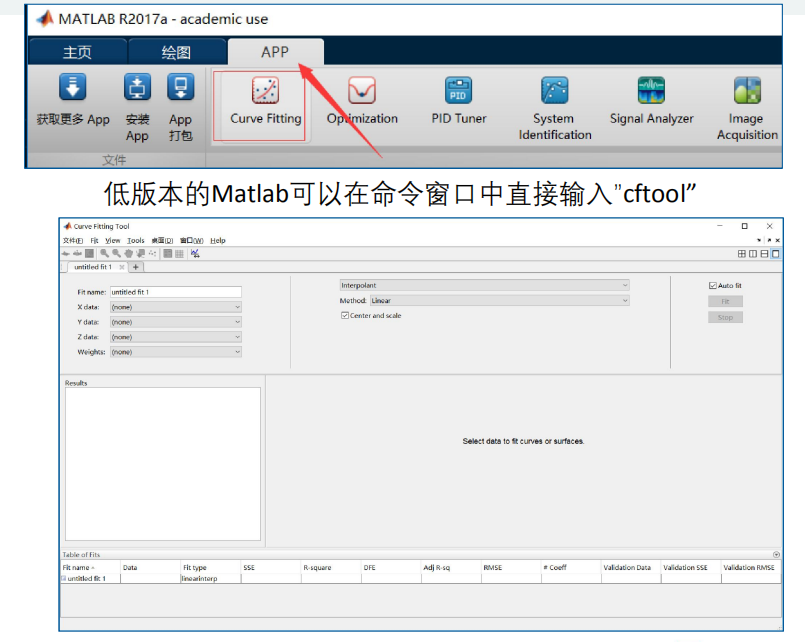This screenshot has width=805, height=642.
Task: Select the exclude outliers tool
Action: coord(152,254)
